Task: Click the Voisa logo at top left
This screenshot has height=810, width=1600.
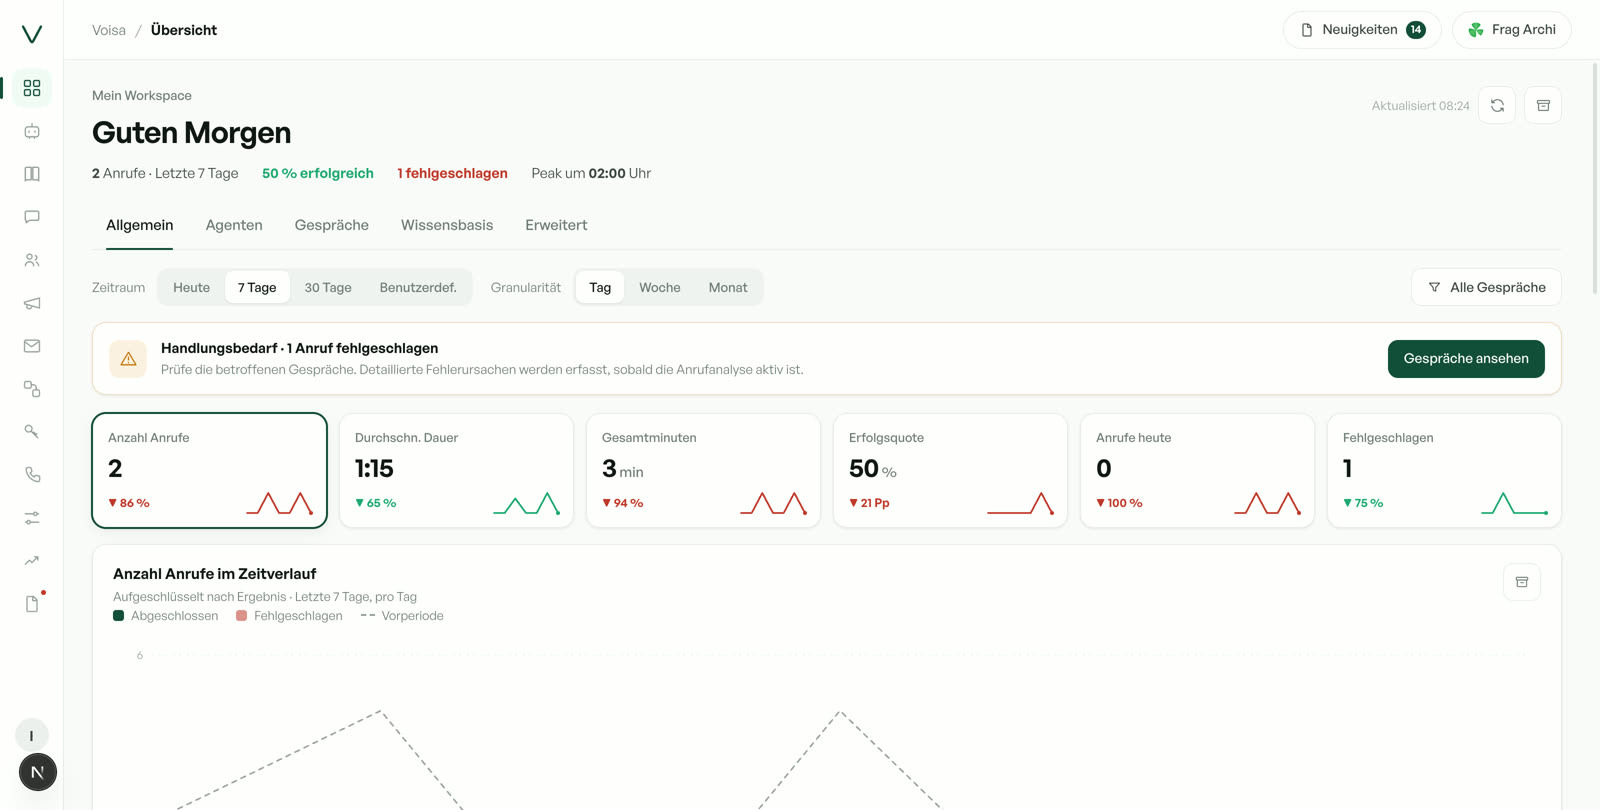Action: [32, 34]
